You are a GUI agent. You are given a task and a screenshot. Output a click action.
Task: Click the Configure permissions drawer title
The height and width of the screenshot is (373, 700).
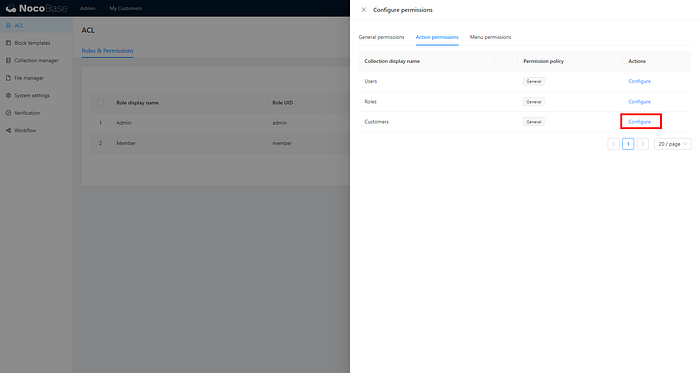[x=403, y=10]
